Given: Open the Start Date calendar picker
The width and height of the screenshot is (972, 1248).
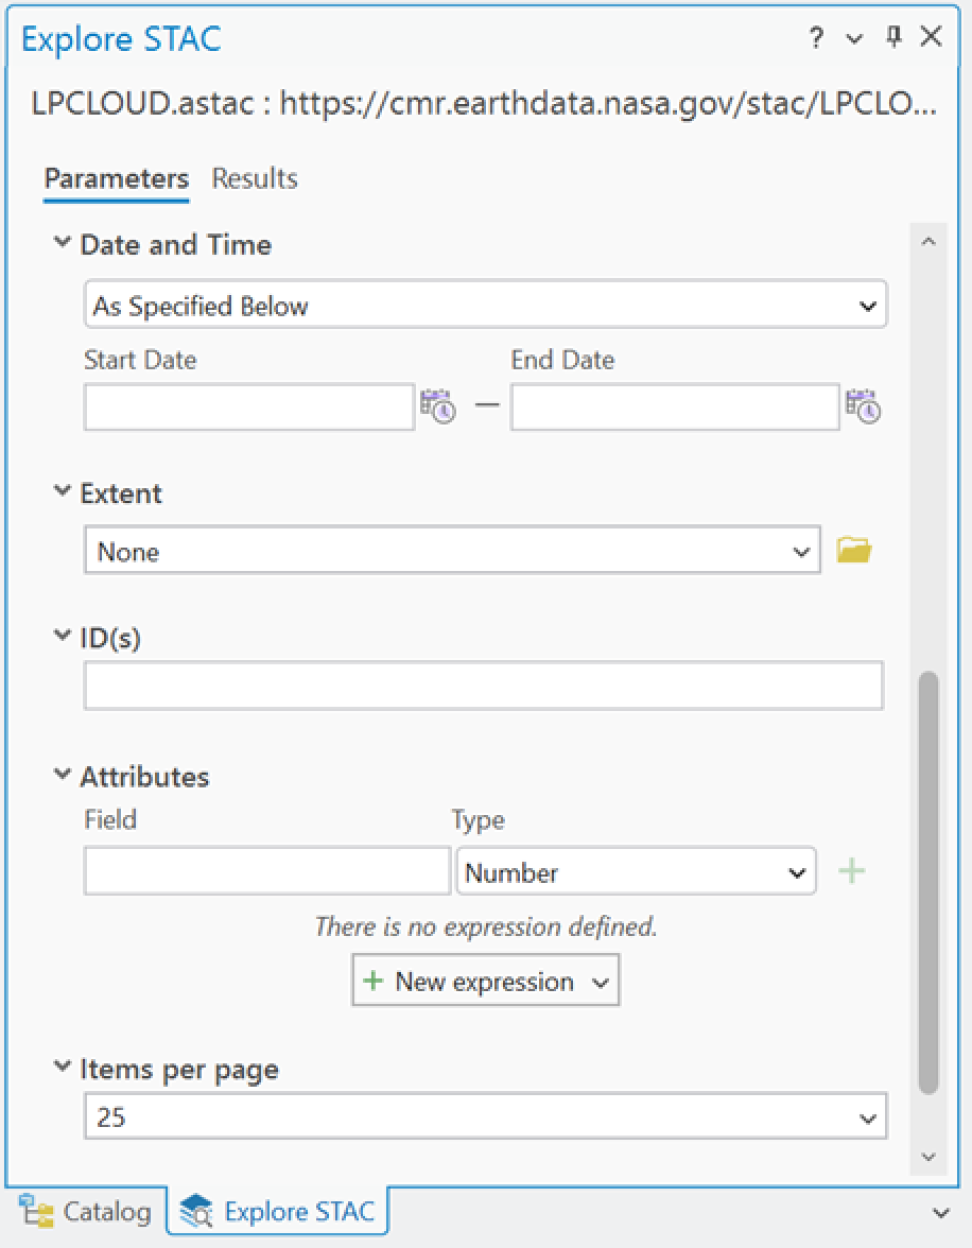Looking at the screenshot, I should [x=438, y=406].
